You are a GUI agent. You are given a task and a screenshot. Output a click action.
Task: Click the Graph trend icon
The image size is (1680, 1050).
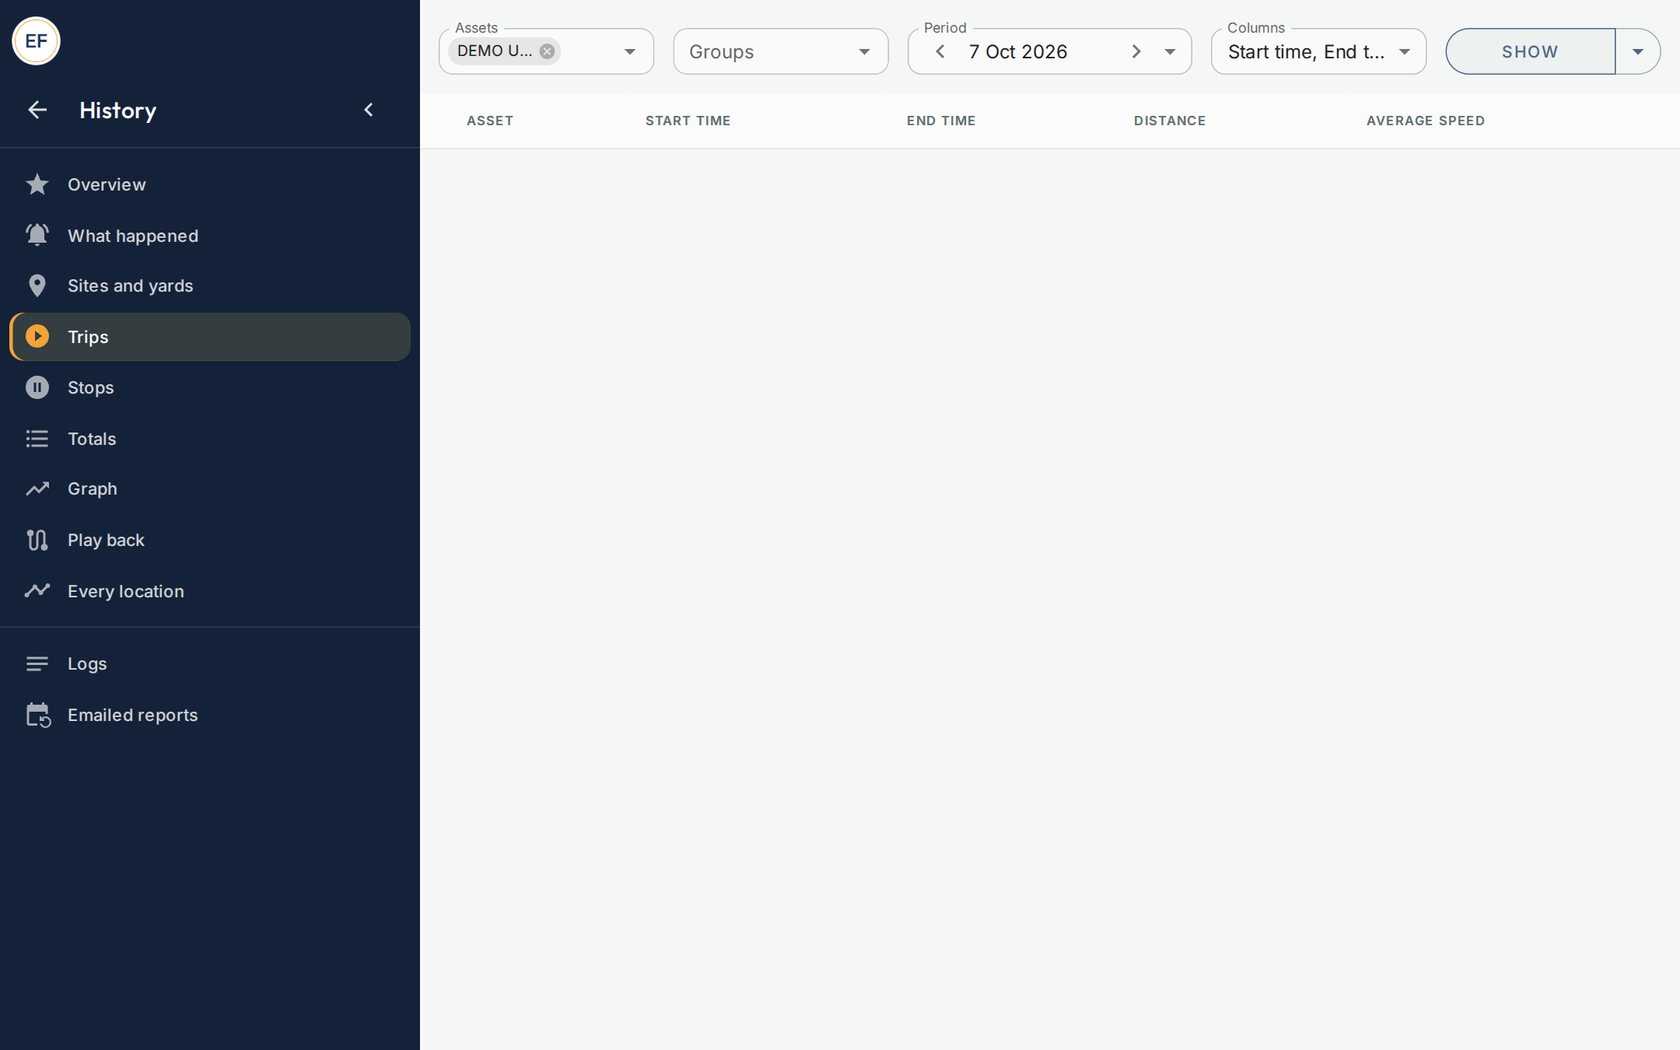(x=37, y=489)
